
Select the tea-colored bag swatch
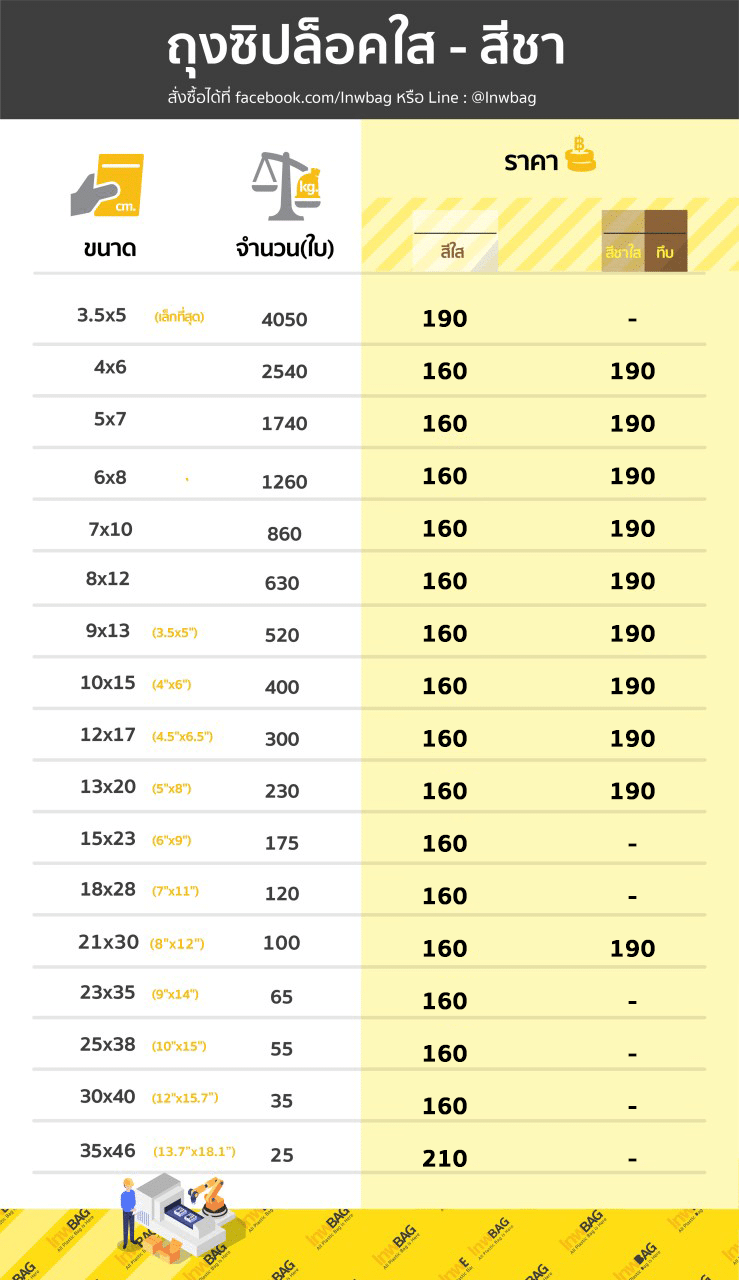click(x=623, y=241)
